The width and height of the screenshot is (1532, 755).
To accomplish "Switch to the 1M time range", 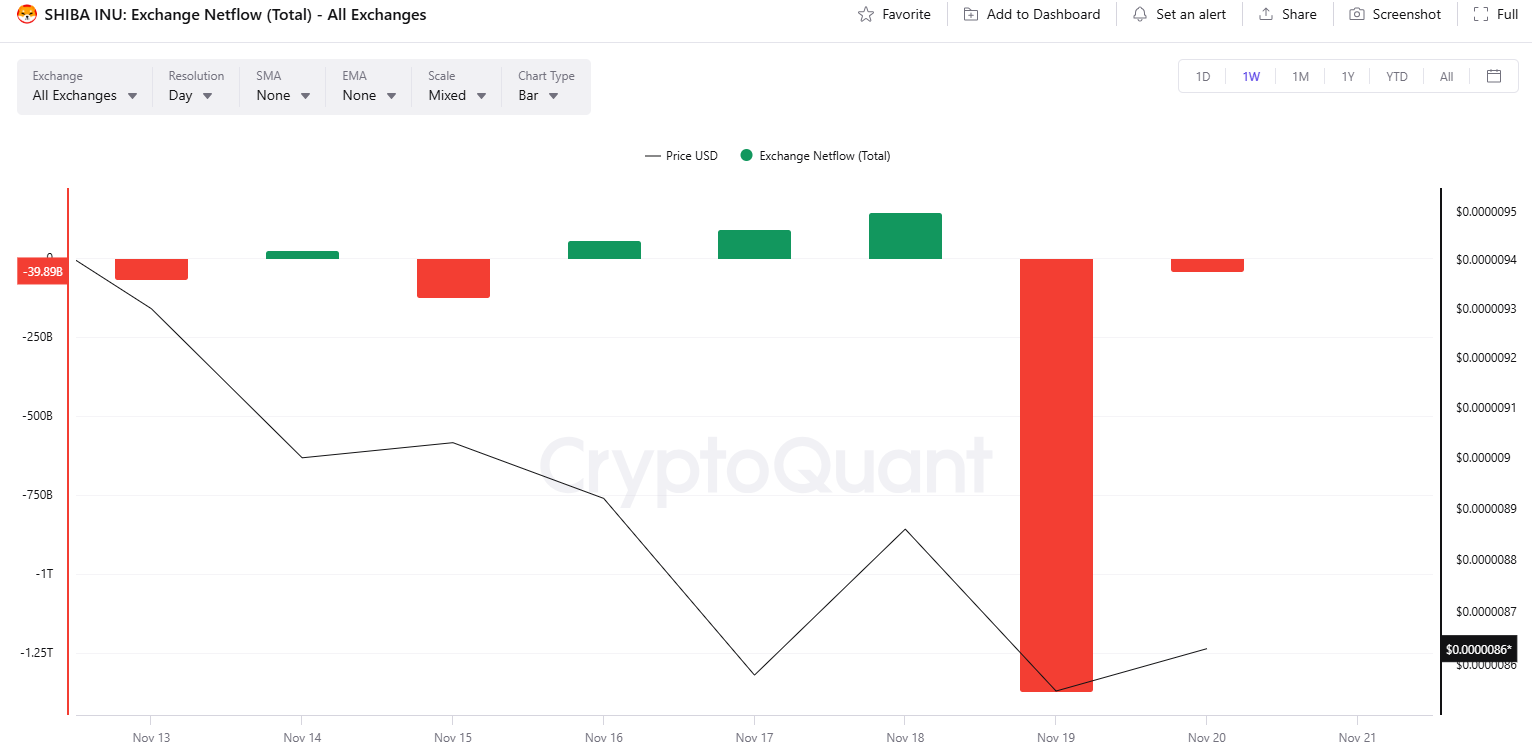I will 1300,77.
